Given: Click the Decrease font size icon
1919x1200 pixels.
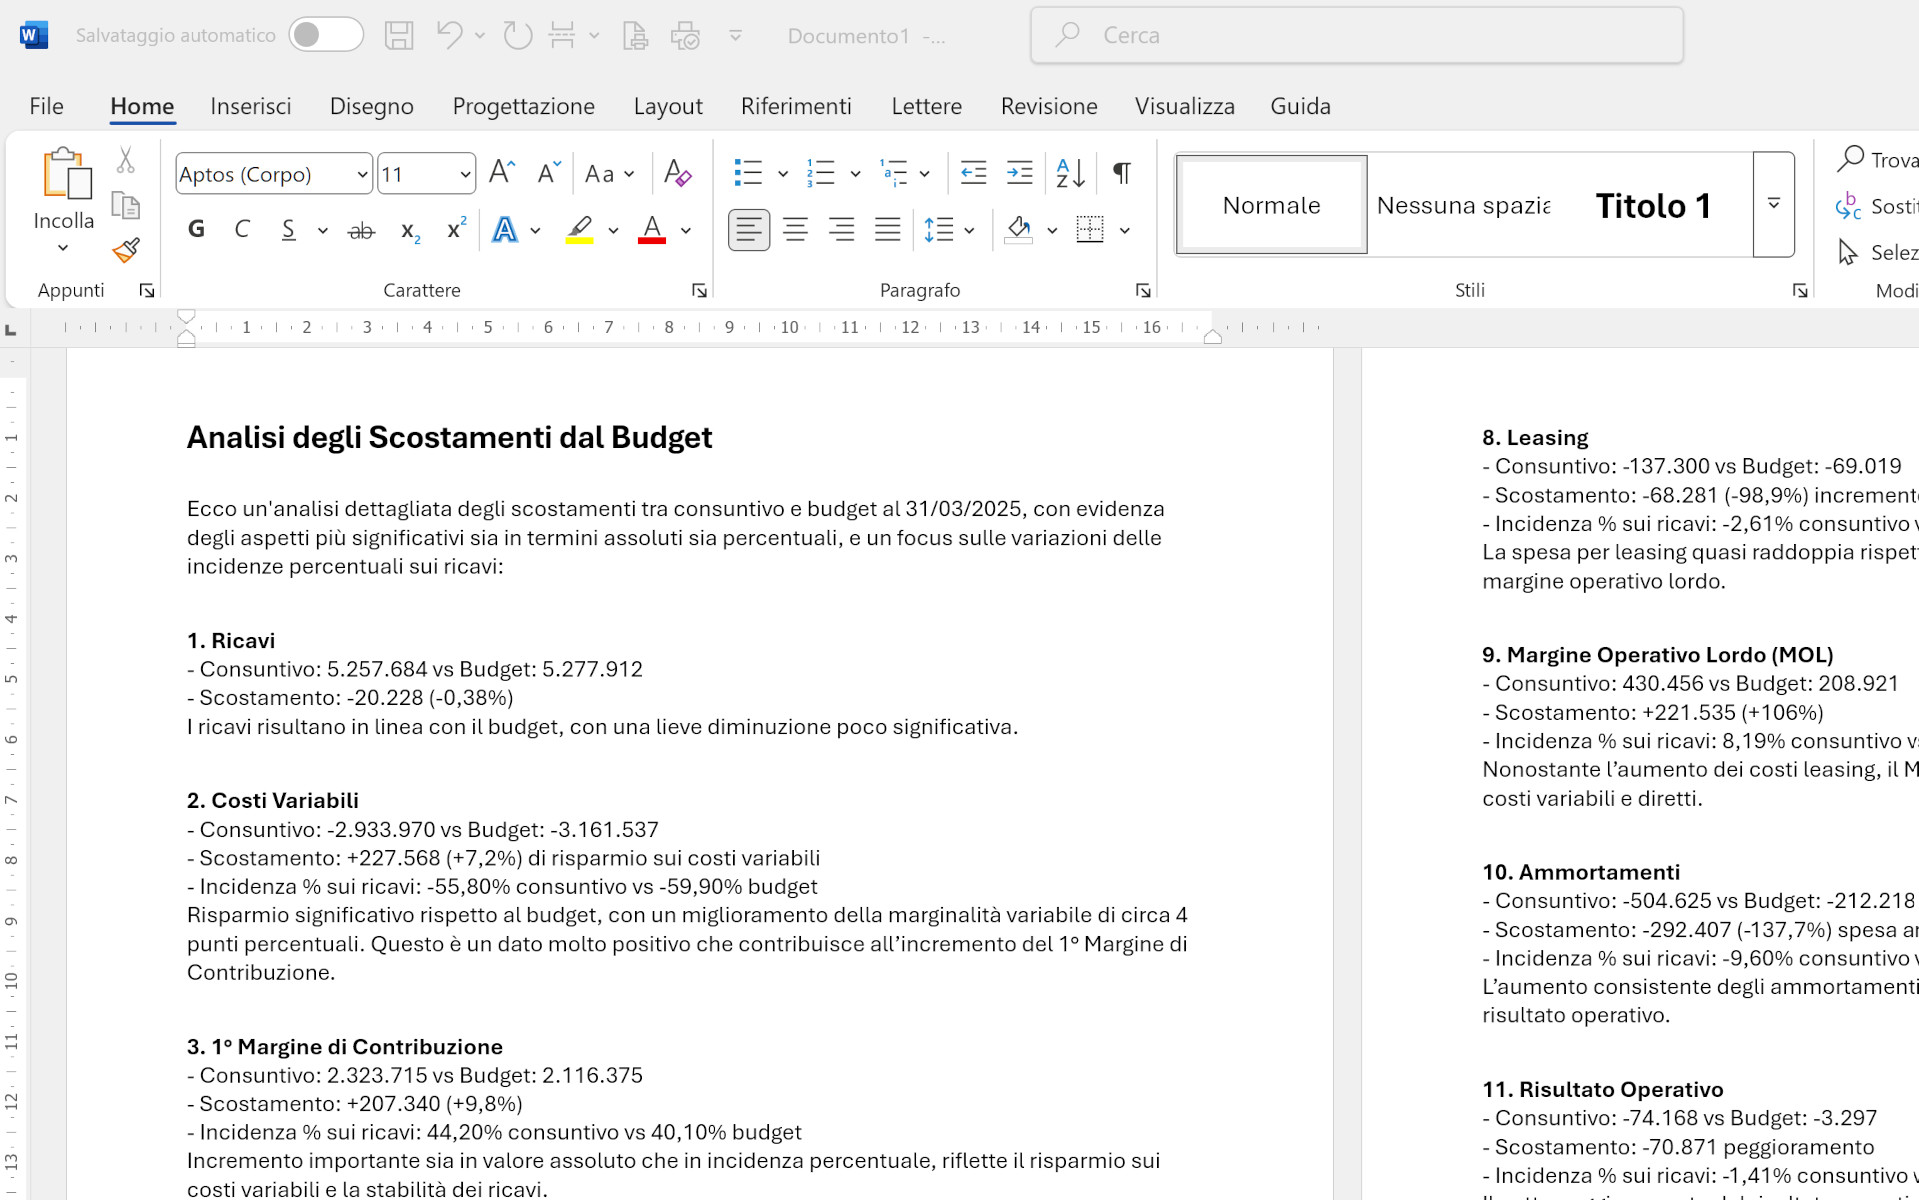Looking at the screenshot, I should pos(549,172).
